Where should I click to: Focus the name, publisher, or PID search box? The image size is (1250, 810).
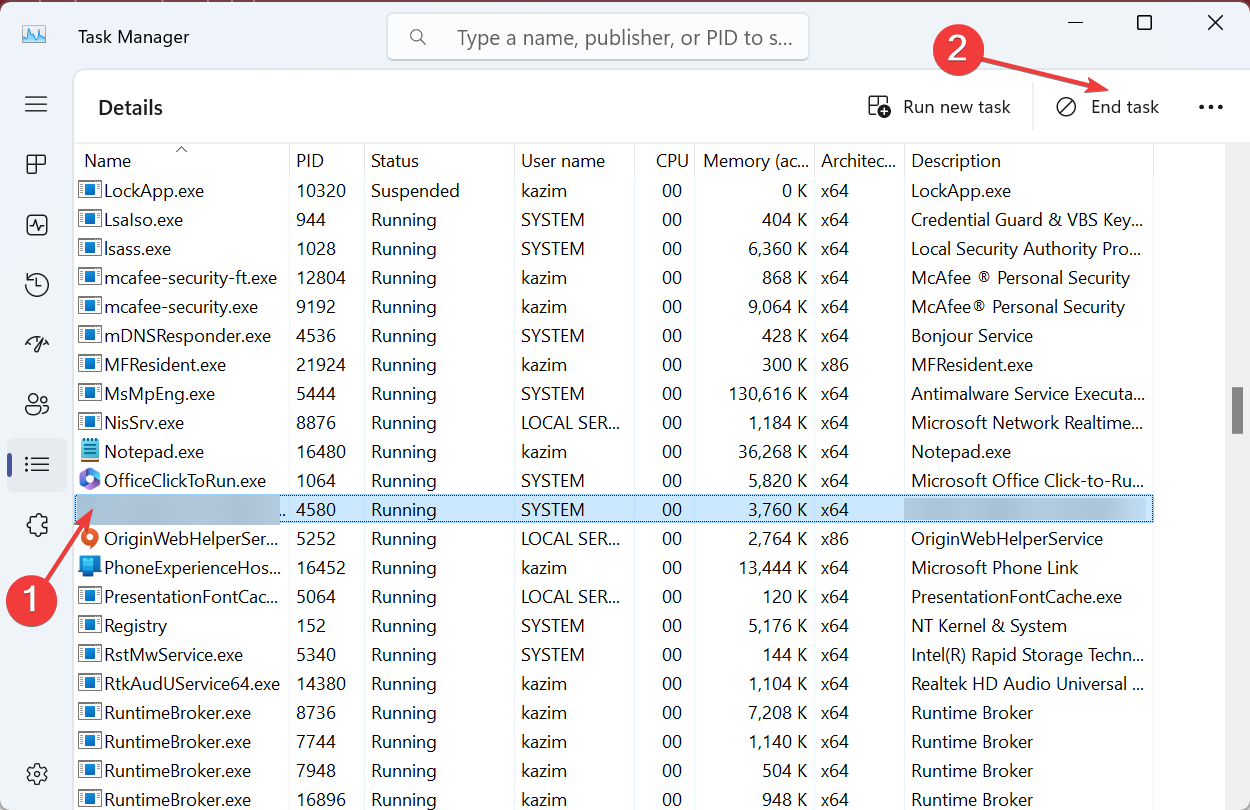click(598, 38)
